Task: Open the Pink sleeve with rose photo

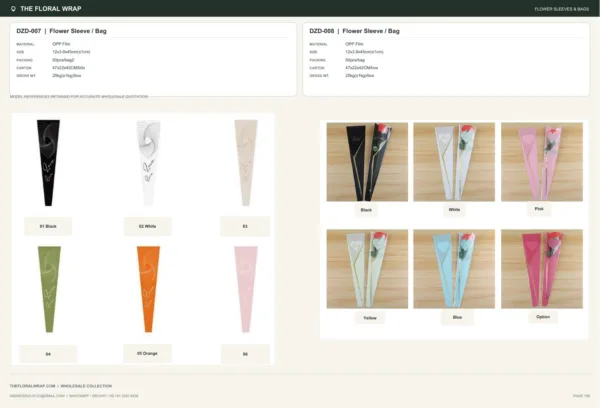Action: 542,162
